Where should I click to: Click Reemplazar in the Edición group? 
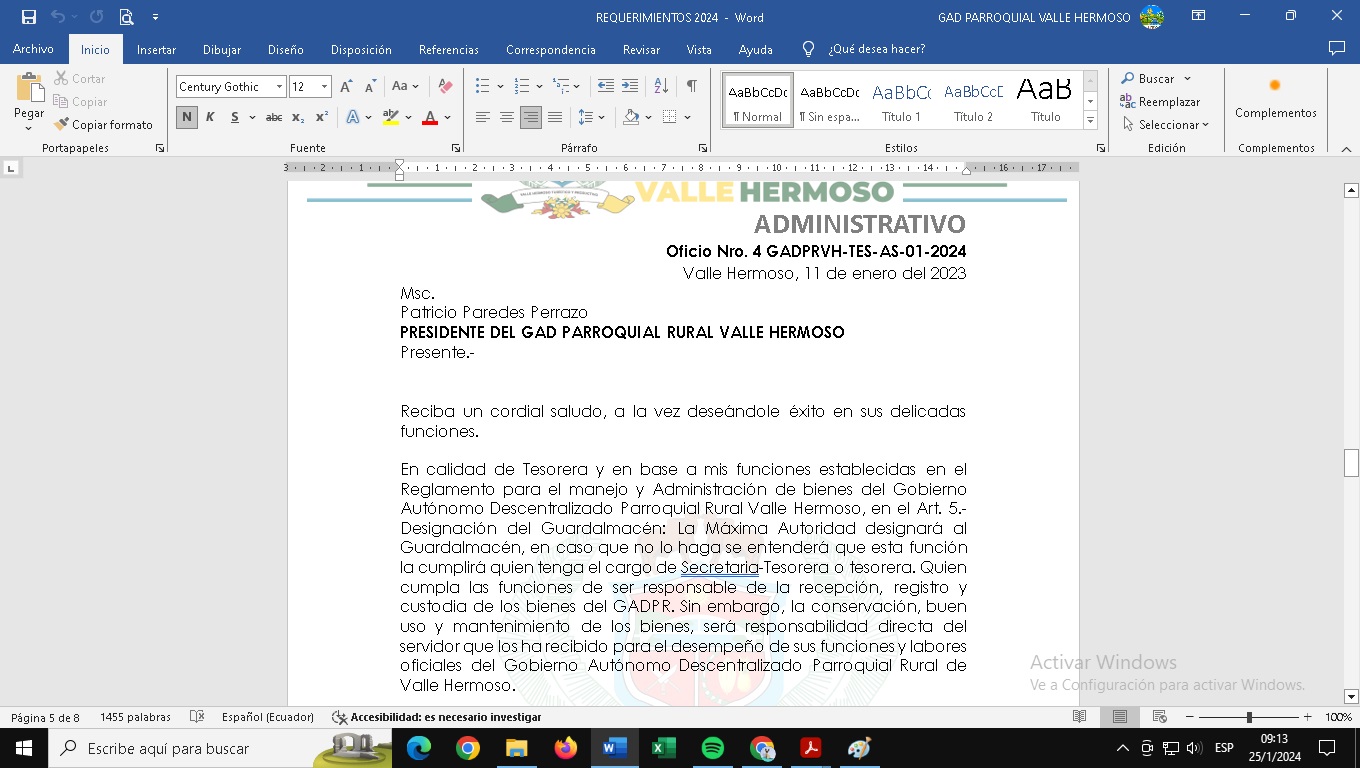click(x=1160, y=102)
